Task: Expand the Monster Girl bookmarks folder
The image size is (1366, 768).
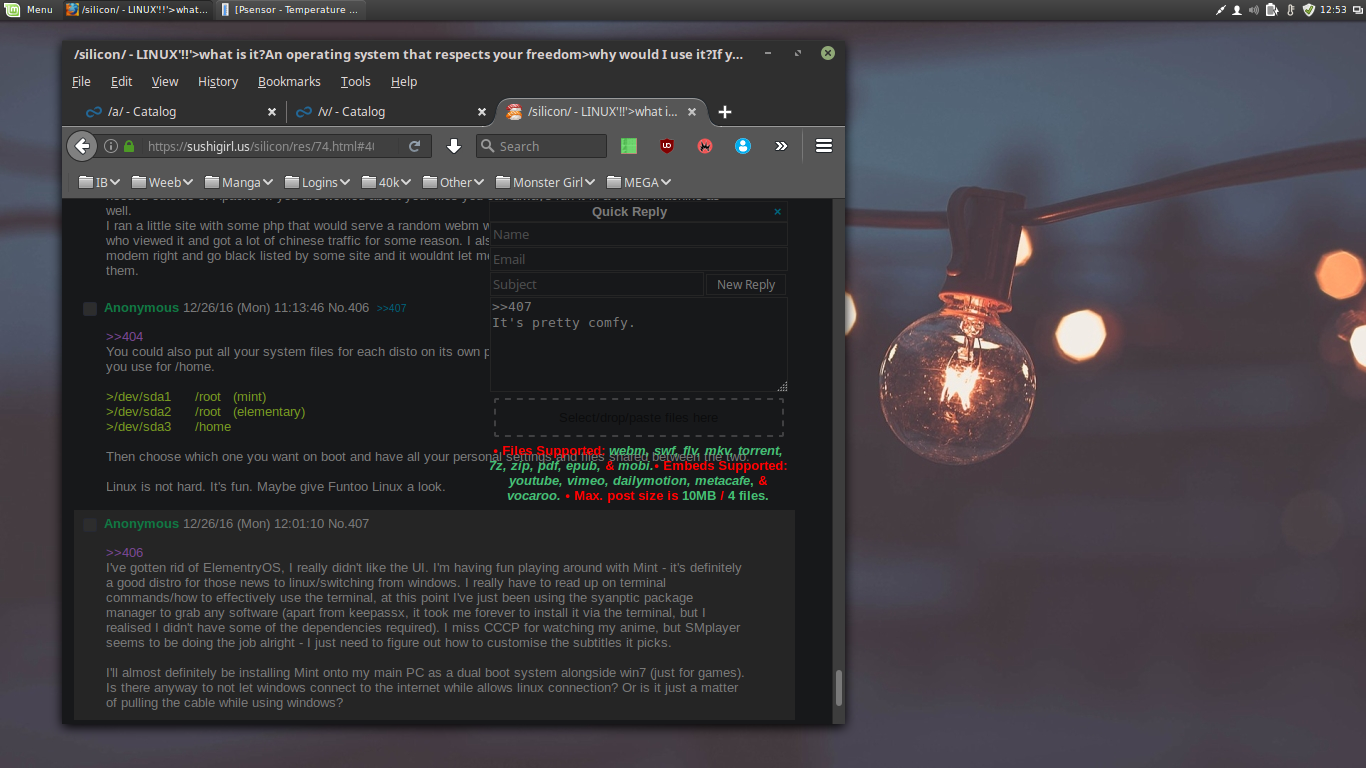Action: coord(545,182)
